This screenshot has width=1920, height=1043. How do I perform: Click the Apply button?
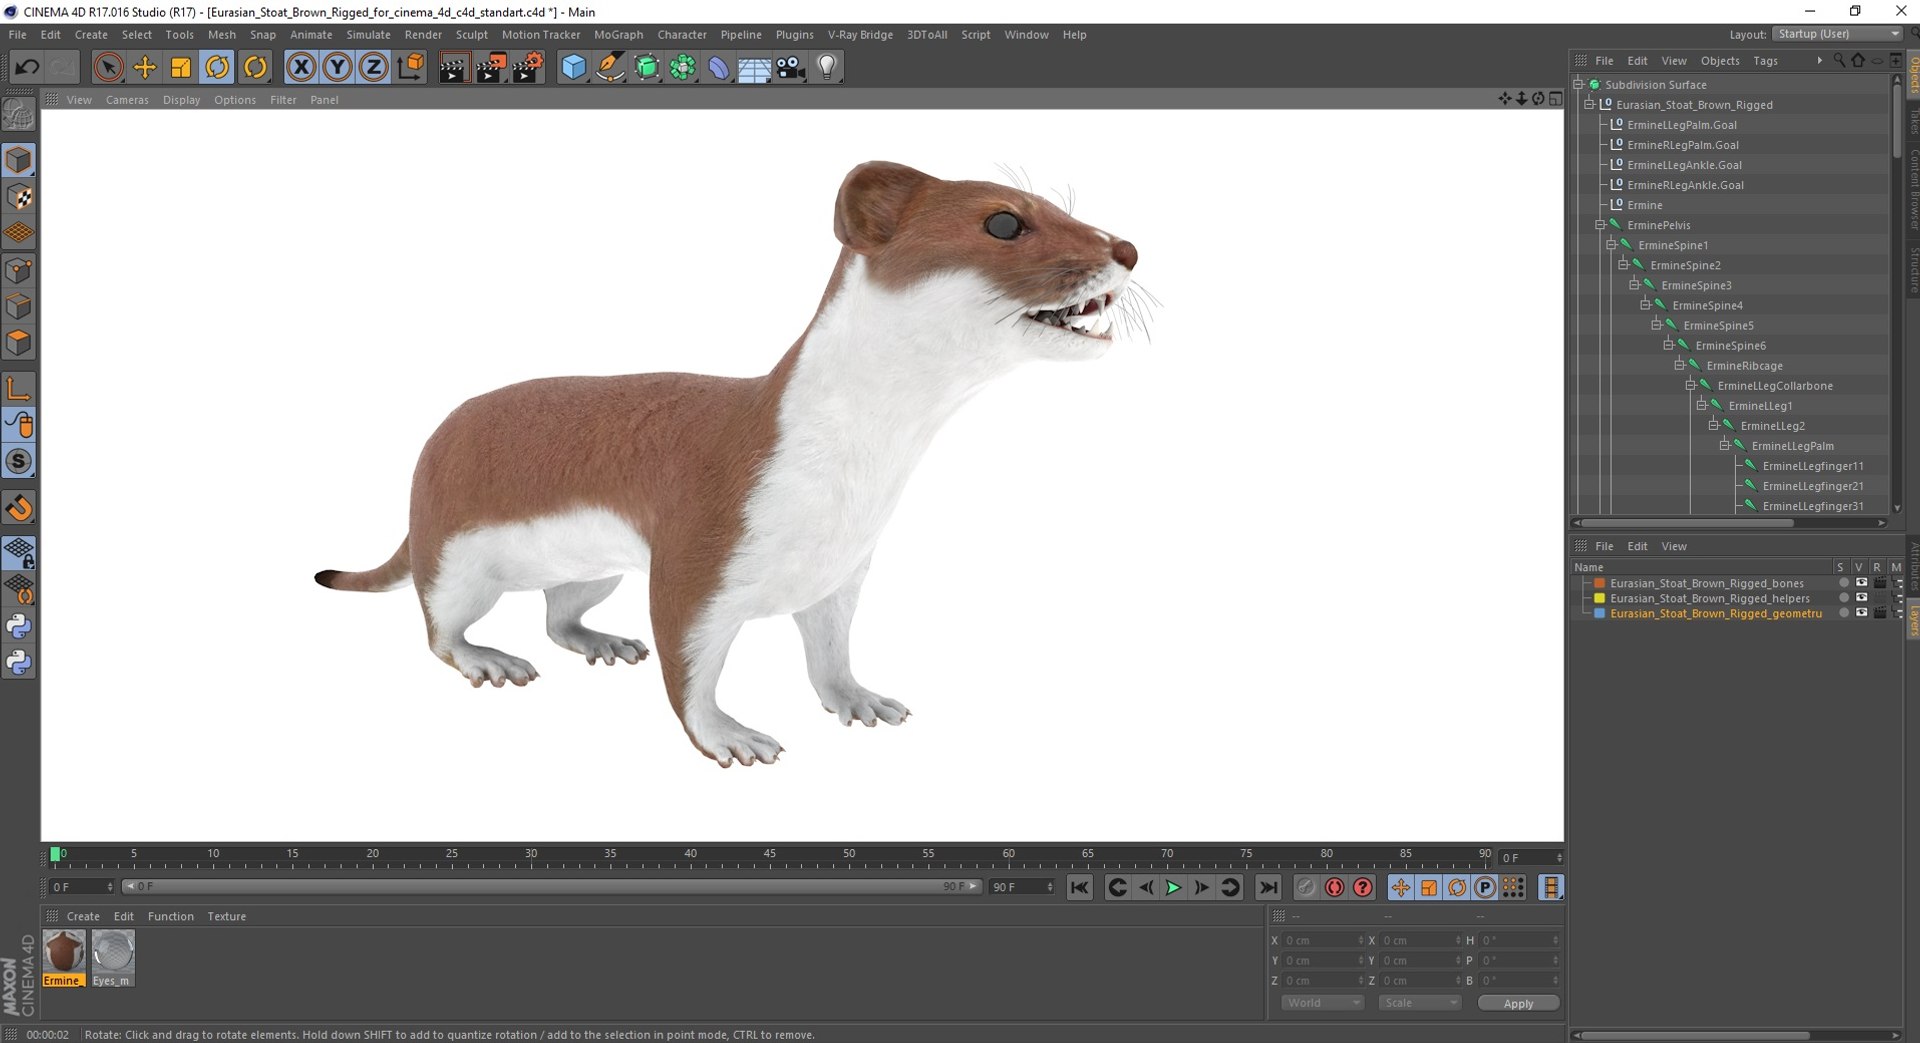tap(1518, 1003)
